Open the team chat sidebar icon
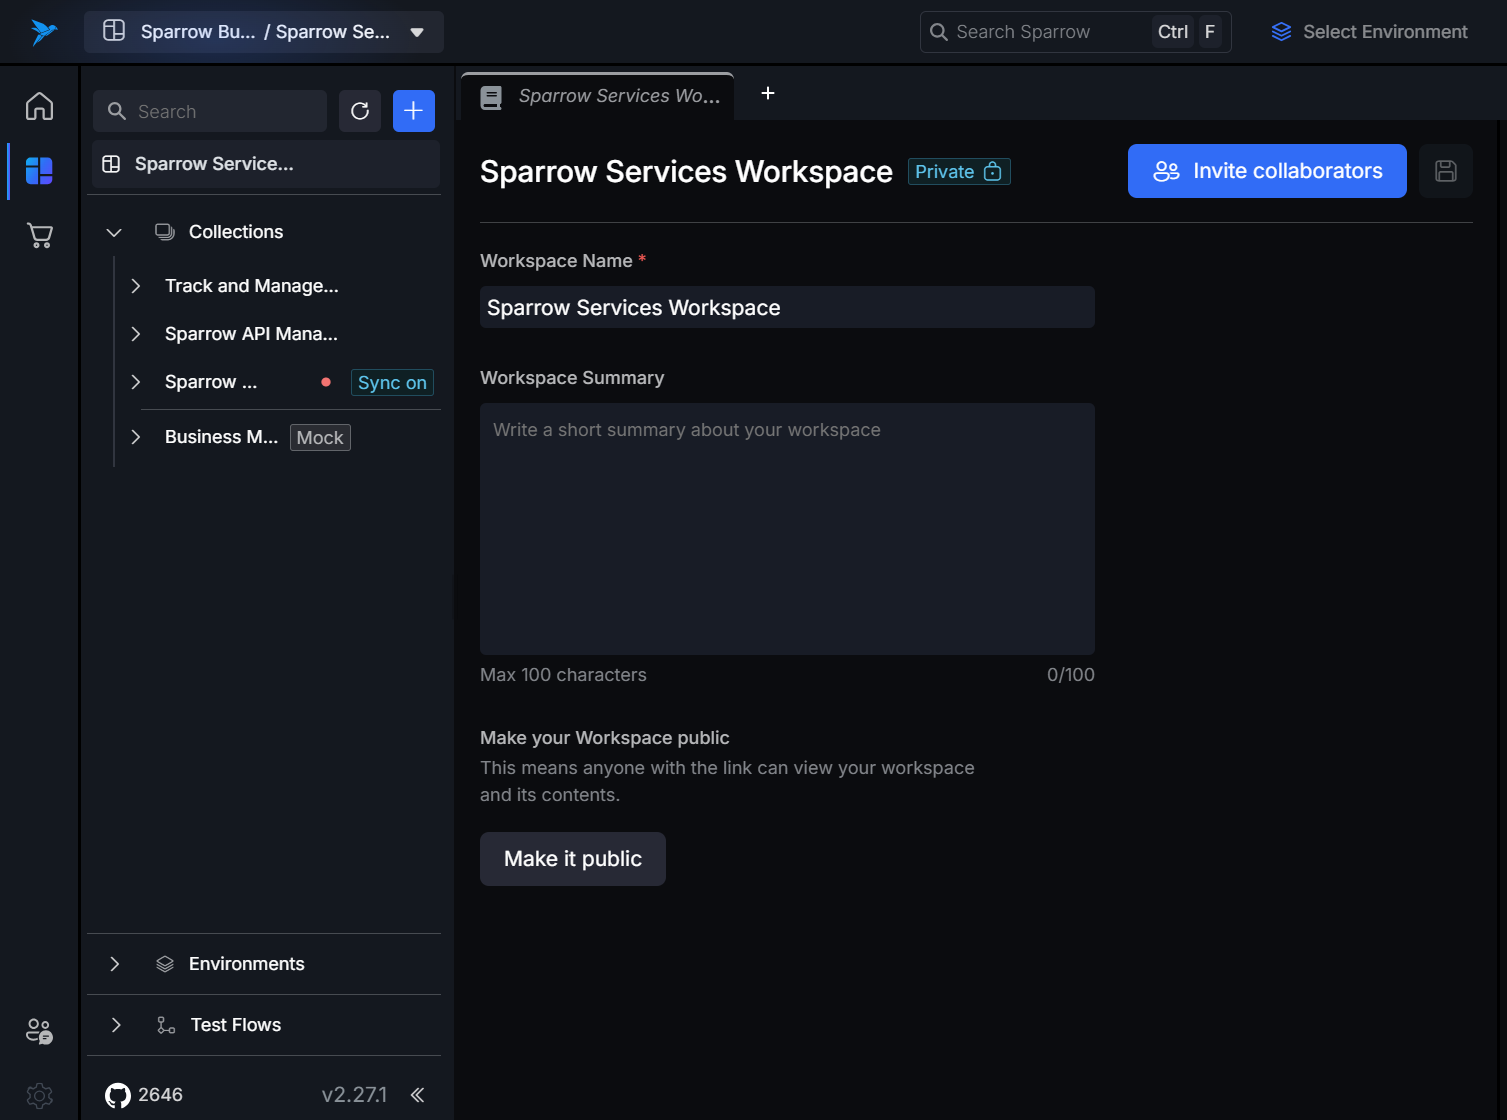This screenshot has height=1120, width=1507. point(39,1031)
